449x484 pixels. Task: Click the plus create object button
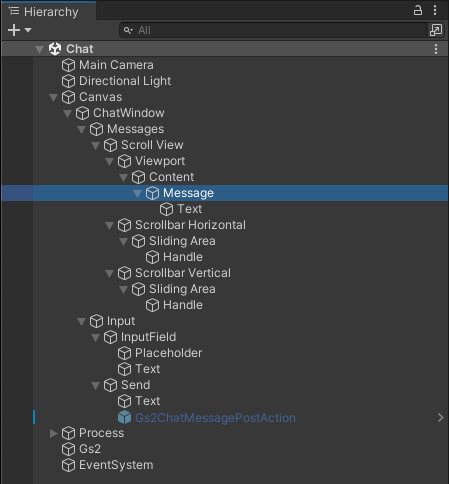click(14, 30)
